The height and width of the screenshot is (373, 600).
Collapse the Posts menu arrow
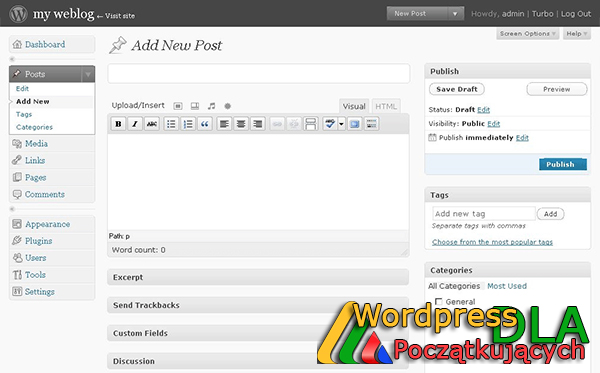tap(88, 74)
